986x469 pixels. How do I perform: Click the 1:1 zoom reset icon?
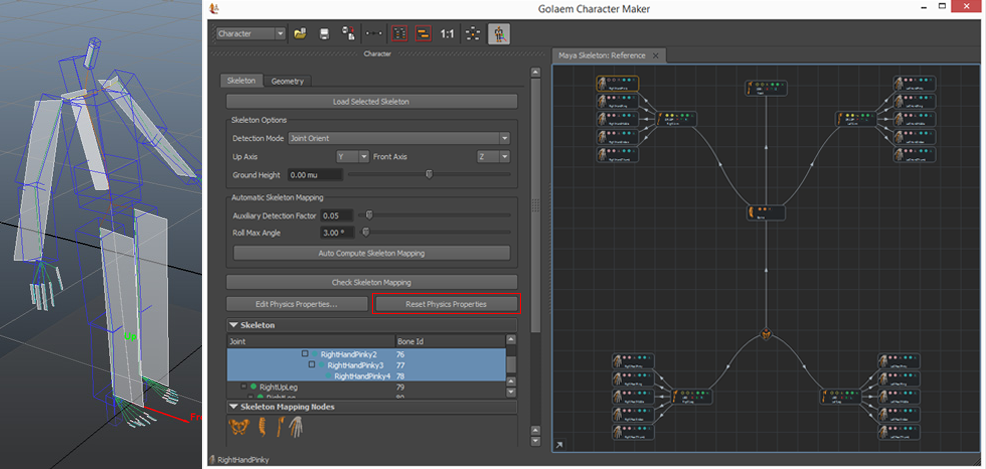[447, 33]
